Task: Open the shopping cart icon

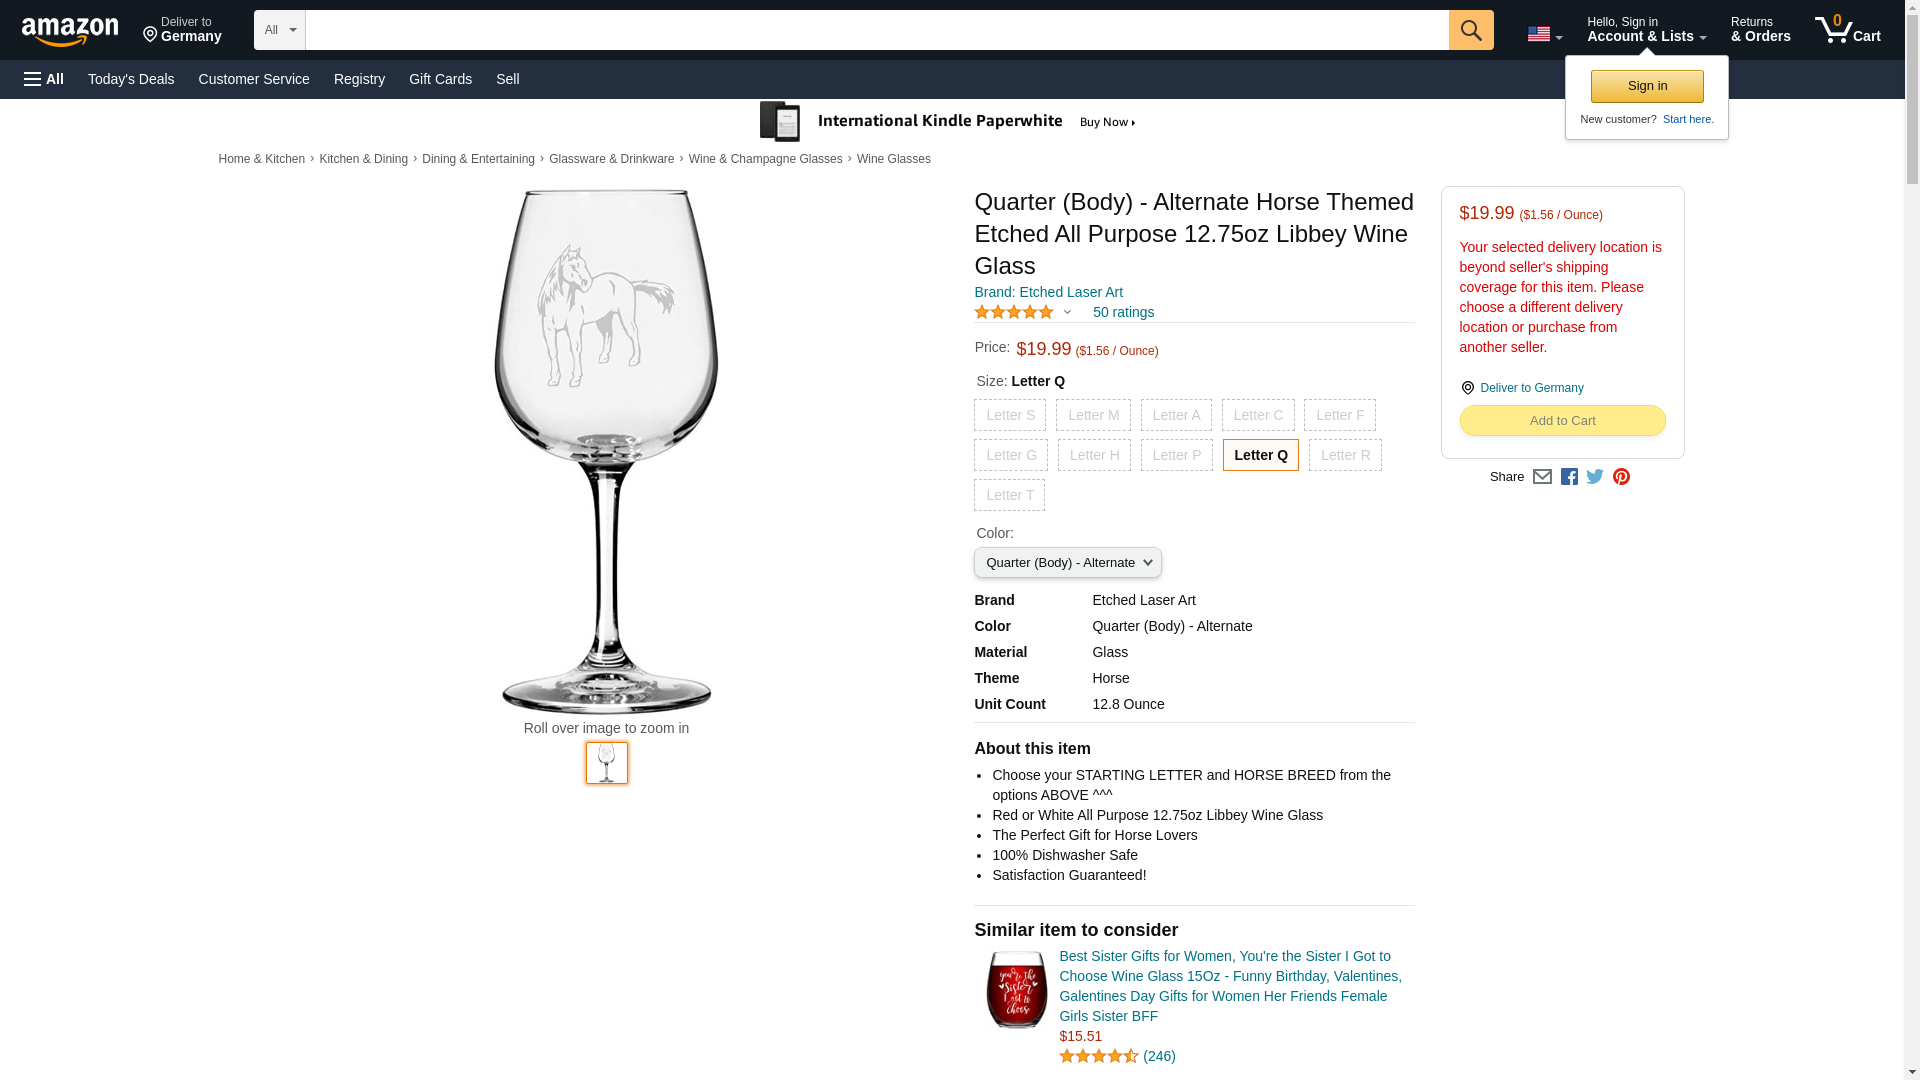Action: 1847,29
